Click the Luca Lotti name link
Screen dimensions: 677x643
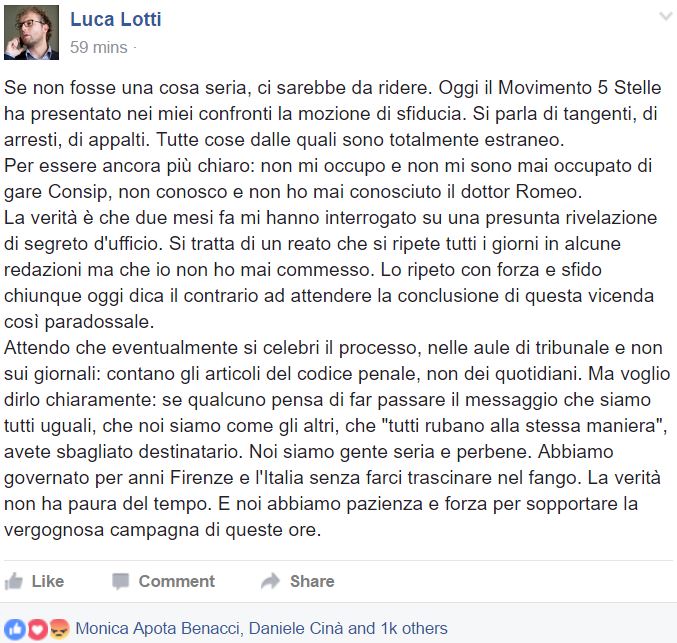tap(116, 19)
